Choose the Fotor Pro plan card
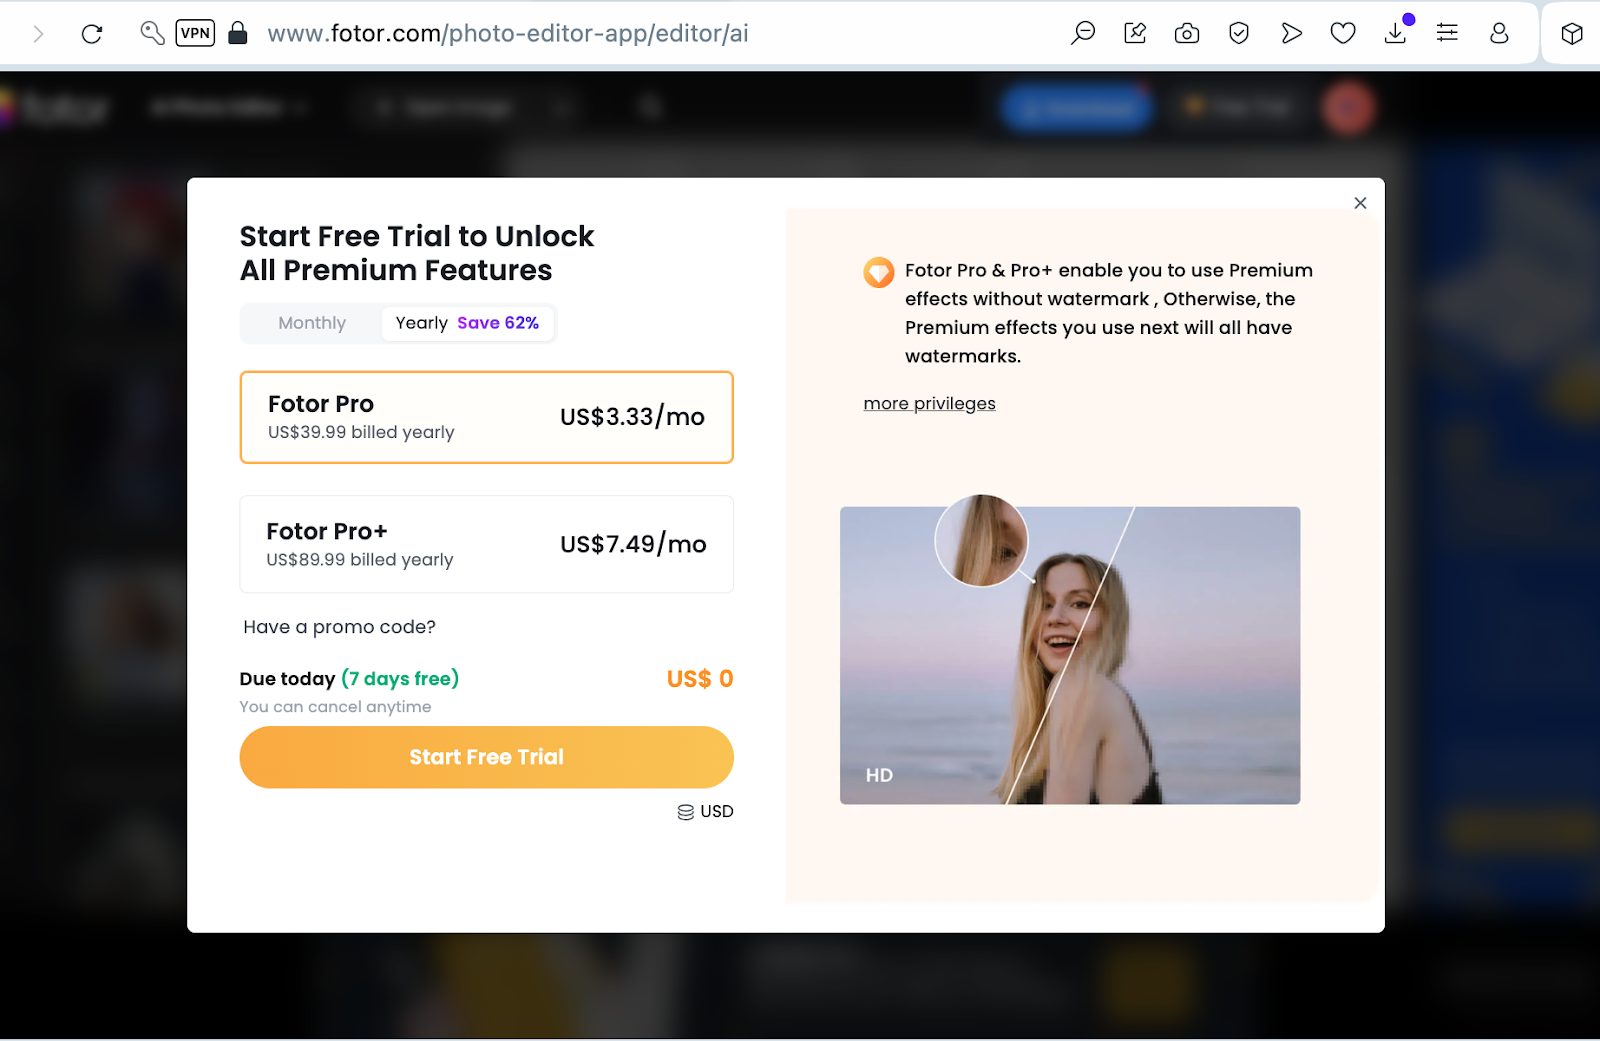 (x=486, y=417)
